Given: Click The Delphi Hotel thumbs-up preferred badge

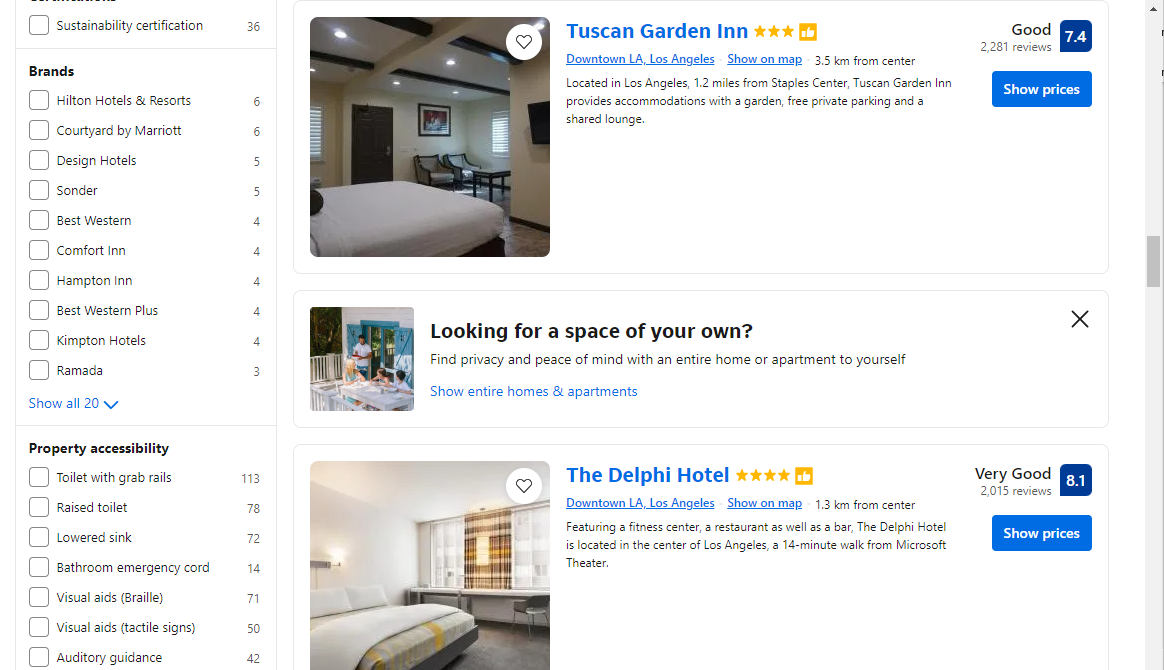Looking at the screenshot, I should (x=804, y=476).
